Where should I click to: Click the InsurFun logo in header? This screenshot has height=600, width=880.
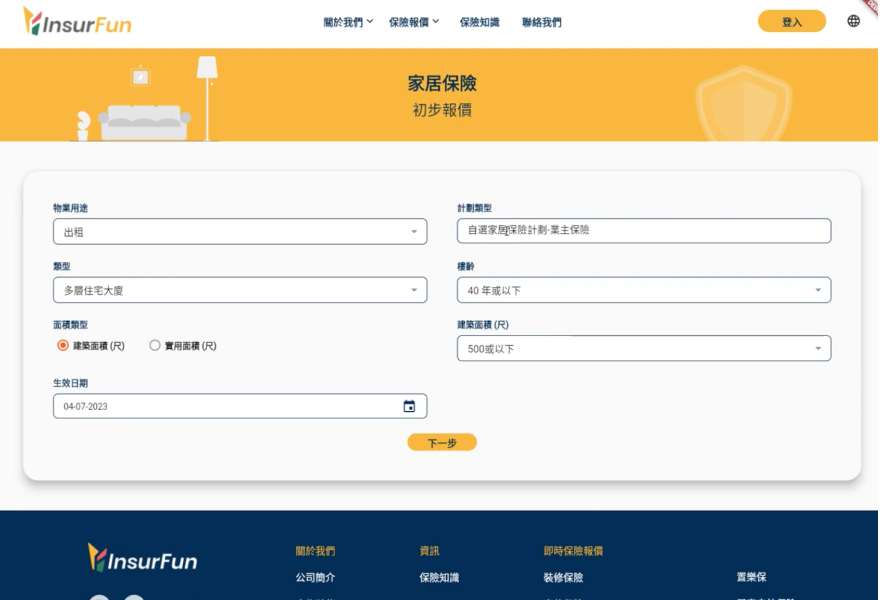[x=77, y=21]
